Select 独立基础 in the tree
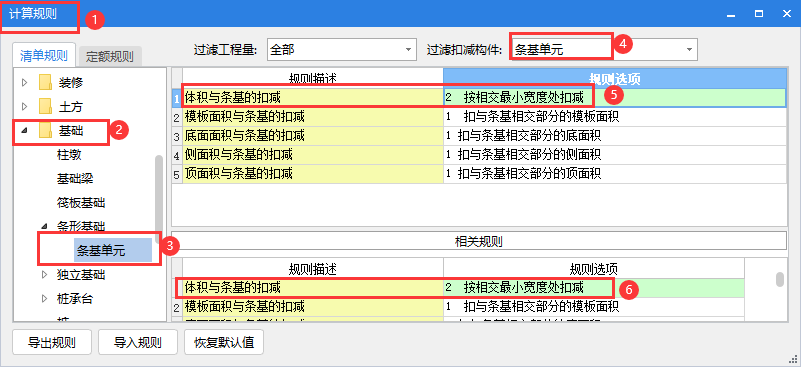Image resolution: width=801 pixels, height=367 pixels. (81, 275)
